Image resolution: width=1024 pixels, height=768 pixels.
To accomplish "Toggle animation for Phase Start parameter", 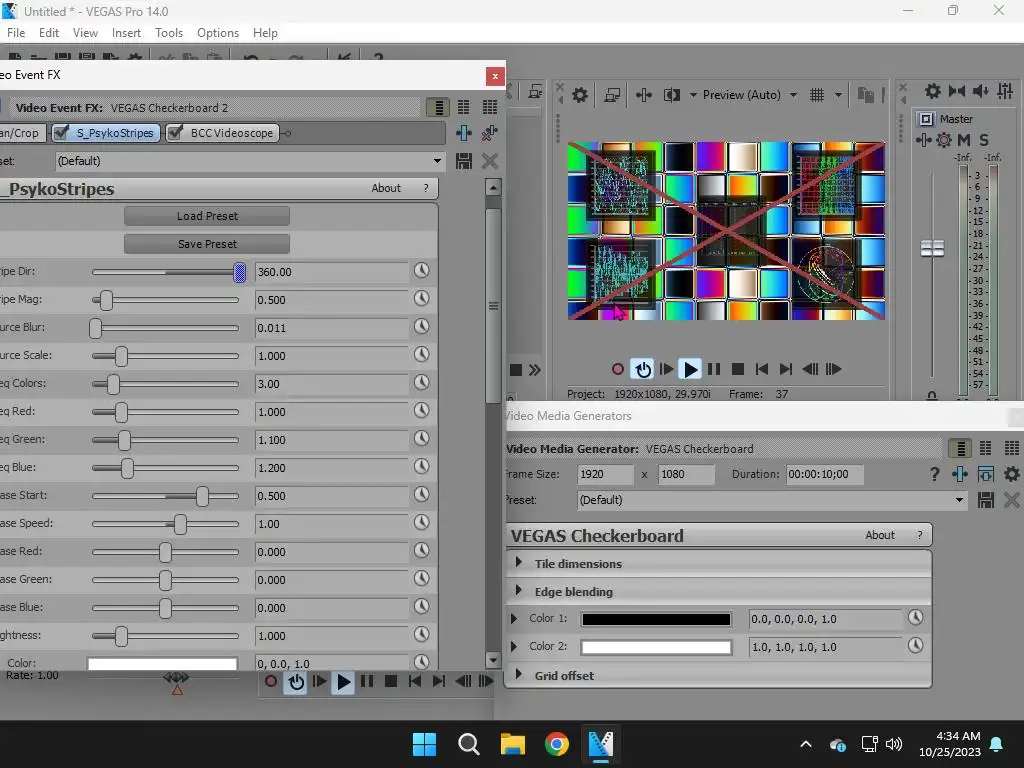I will 422,494.
